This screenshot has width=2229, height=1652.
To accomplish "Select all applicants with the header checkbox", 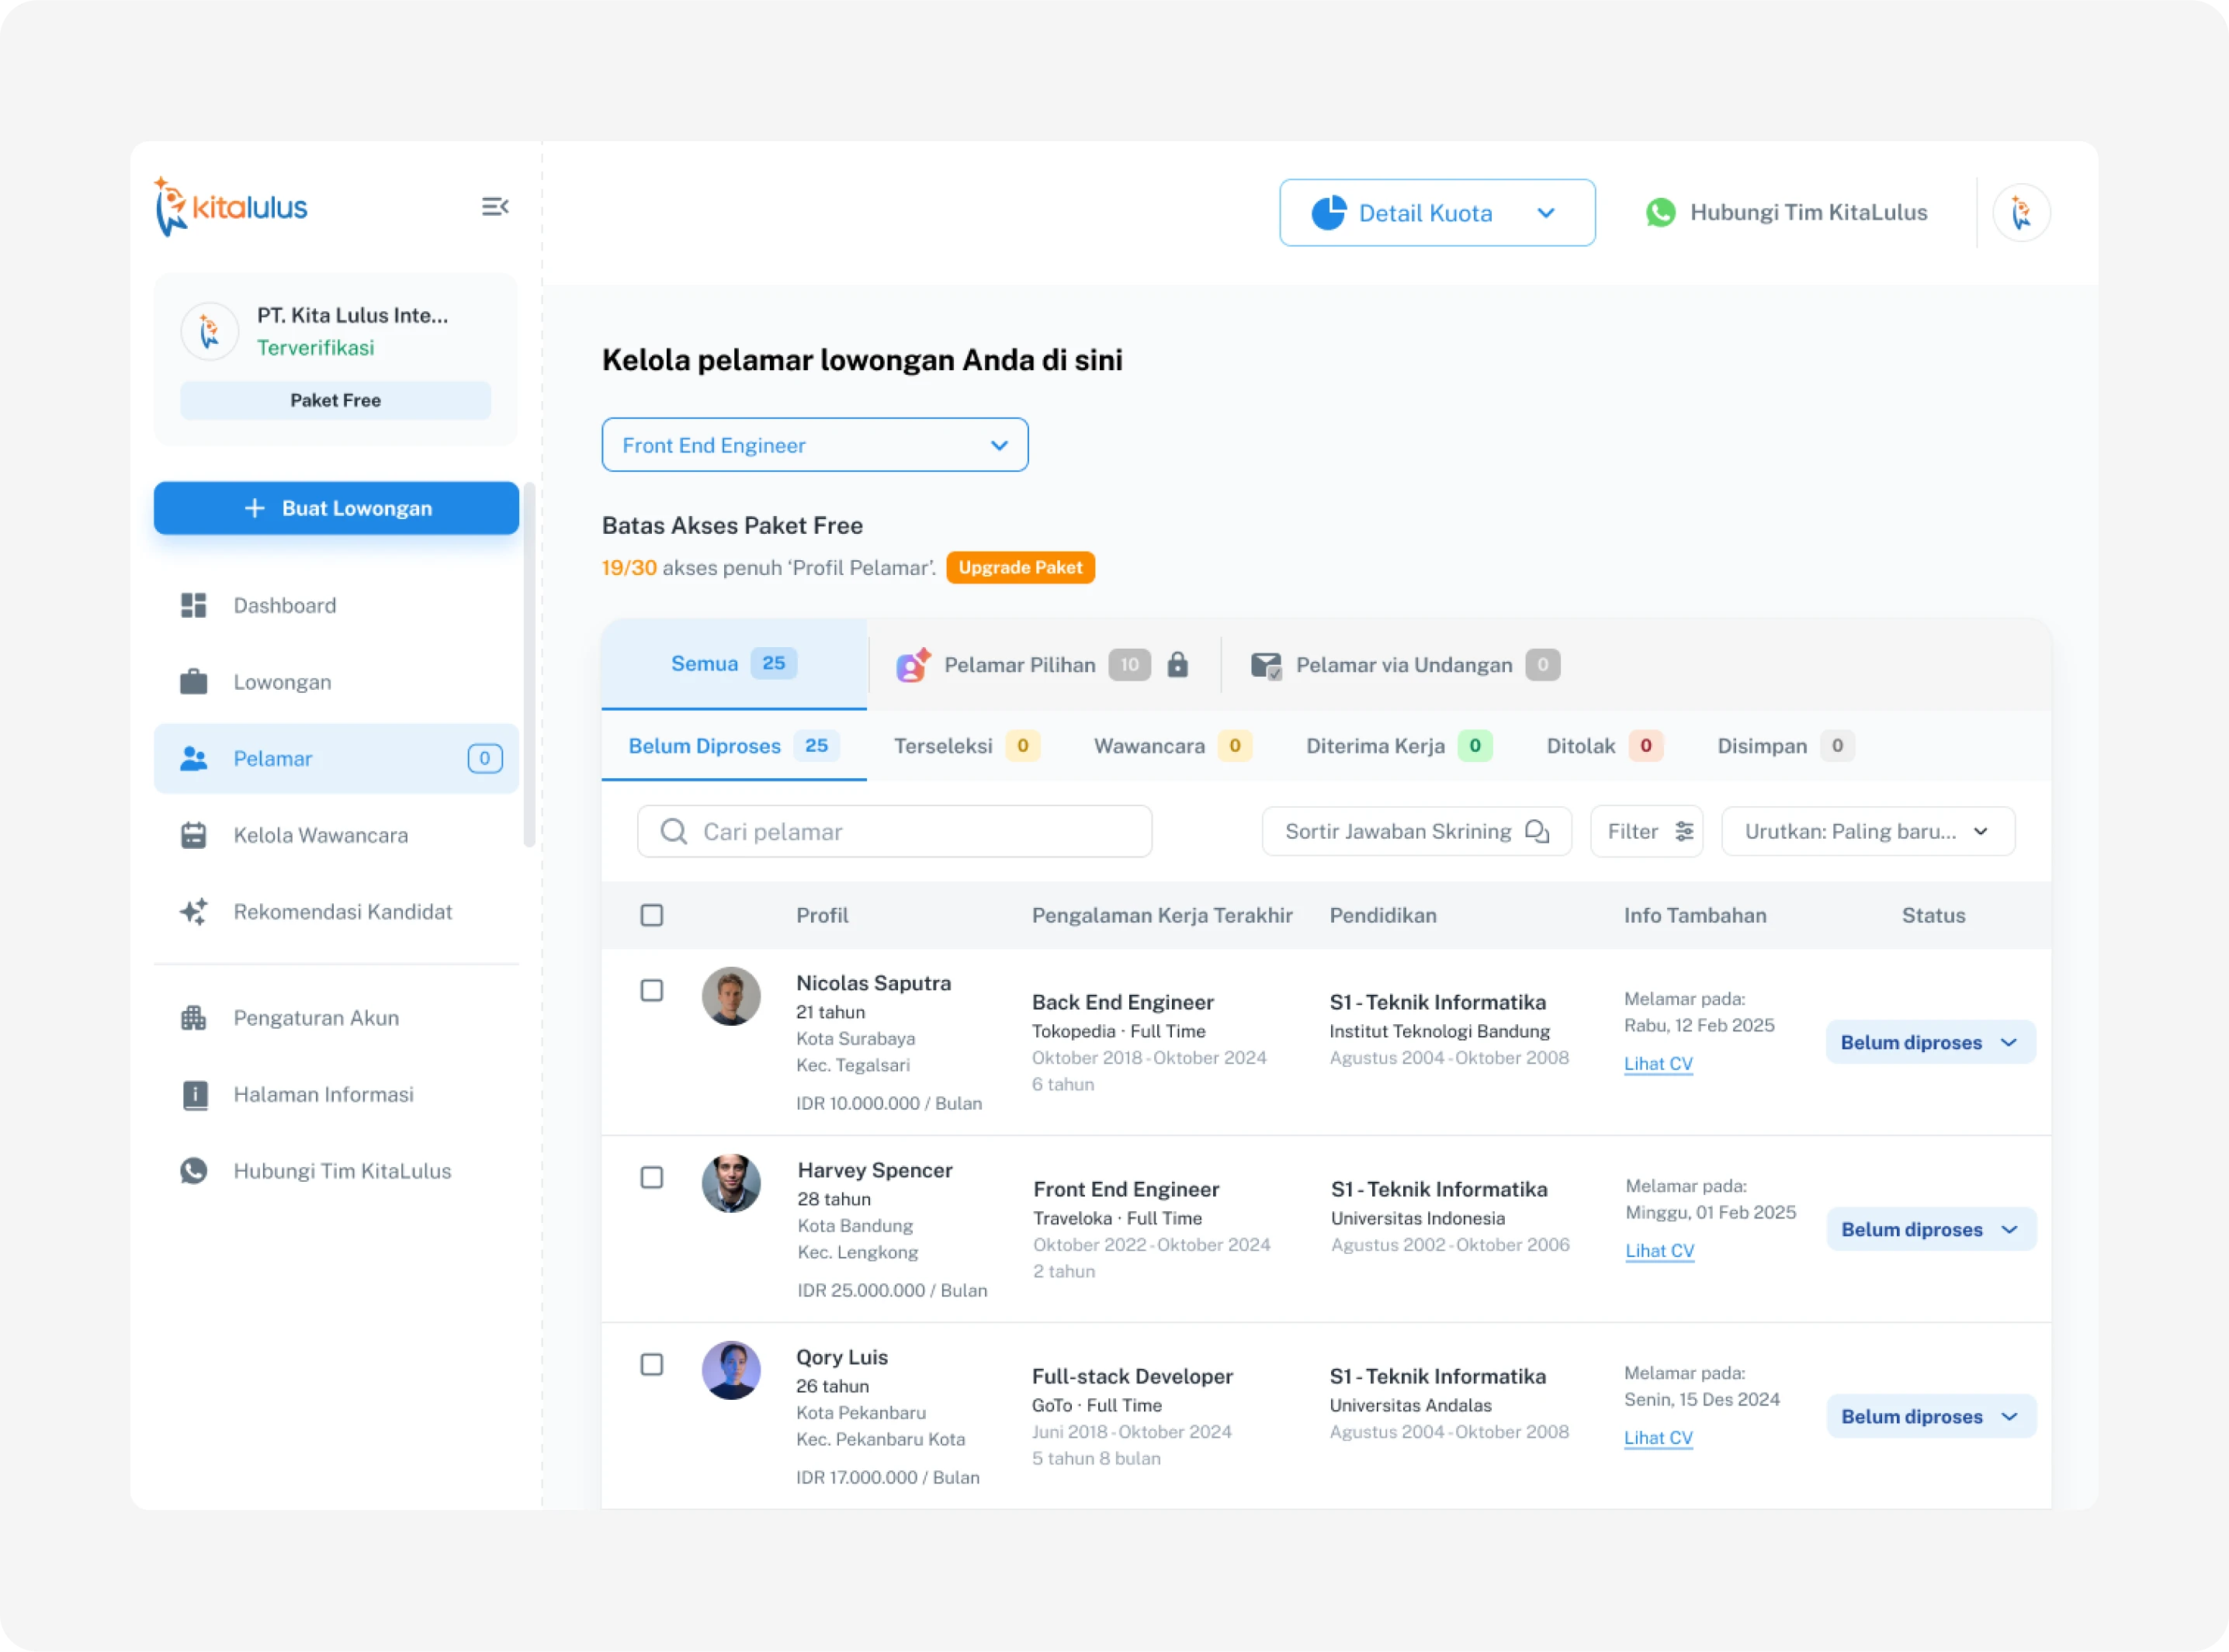I will point(652,915).
